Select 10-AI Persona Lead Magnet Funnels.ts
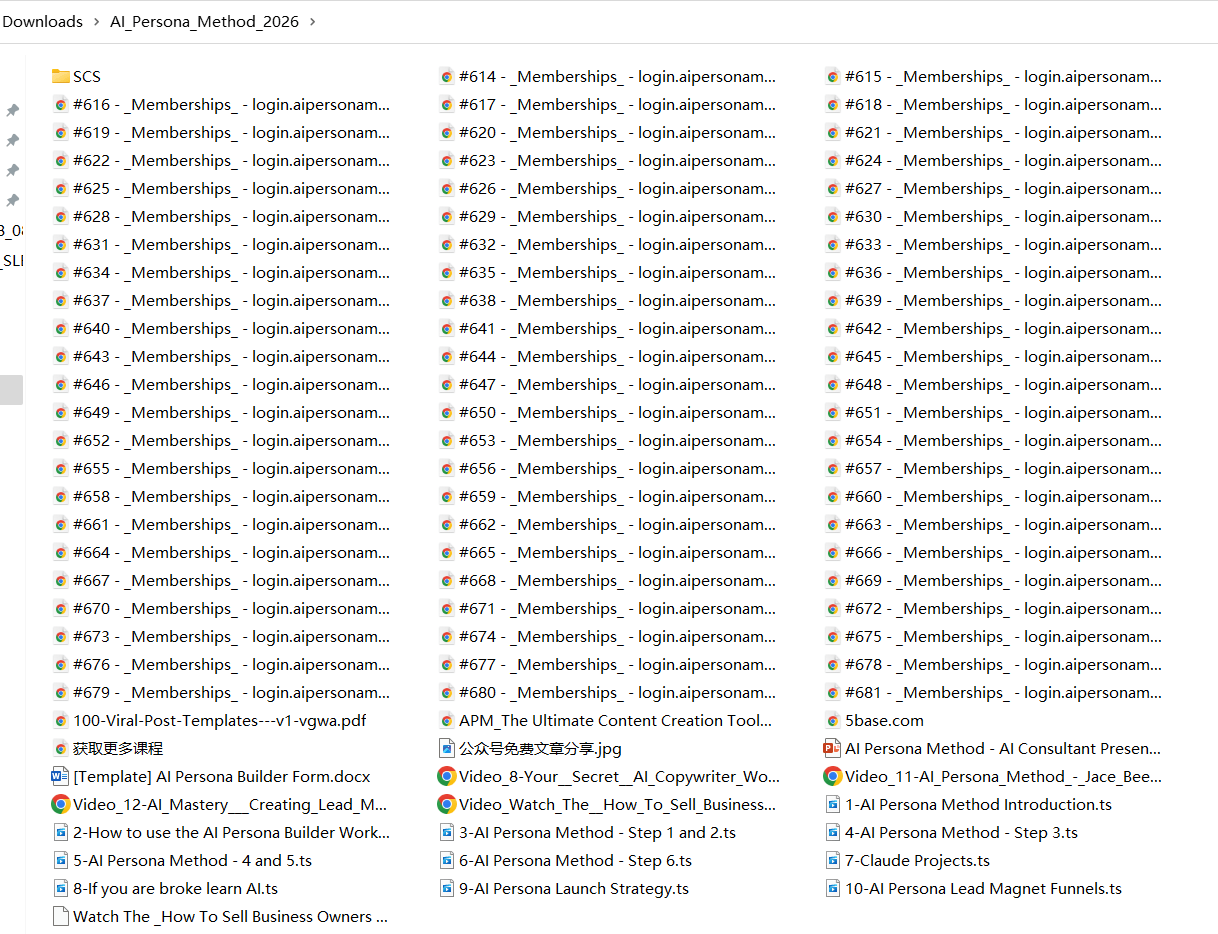 point(982,888)
